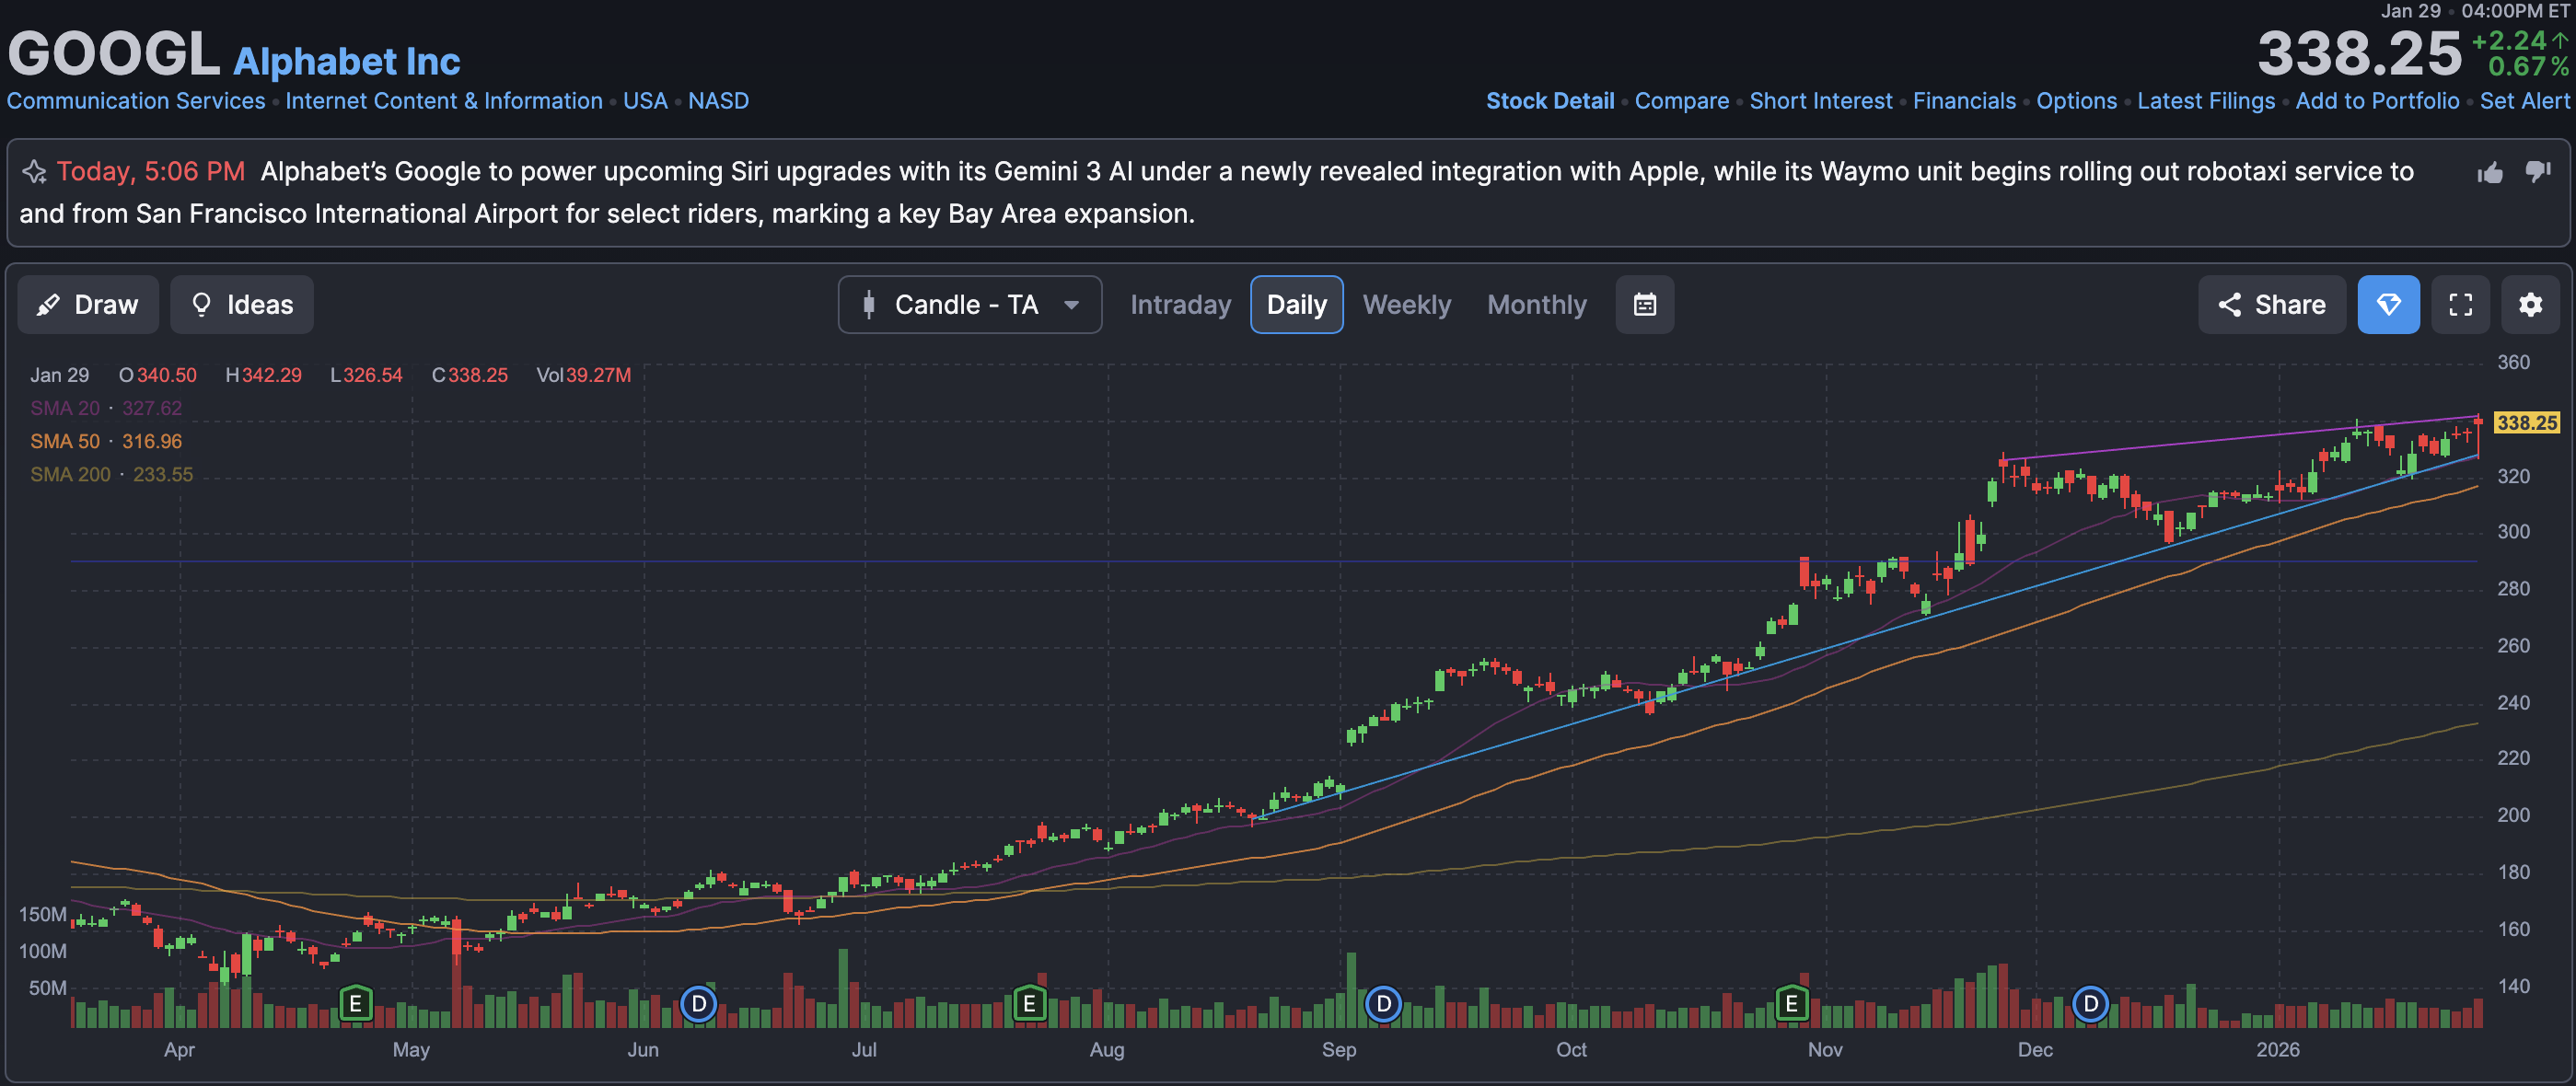Image resolution: width=2576 pixels, height=1086 pixels.
Task: Enter fullscreen chart mode
Action: 2460,305
